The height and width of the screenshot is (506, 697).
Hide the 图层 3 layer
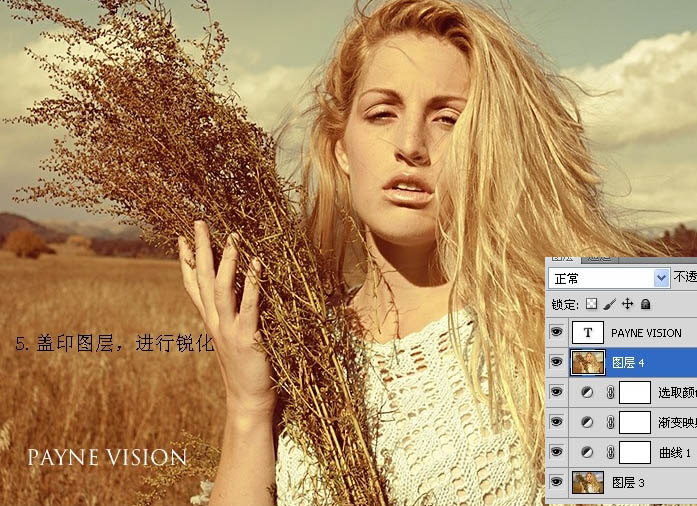[x=557, y=483]
